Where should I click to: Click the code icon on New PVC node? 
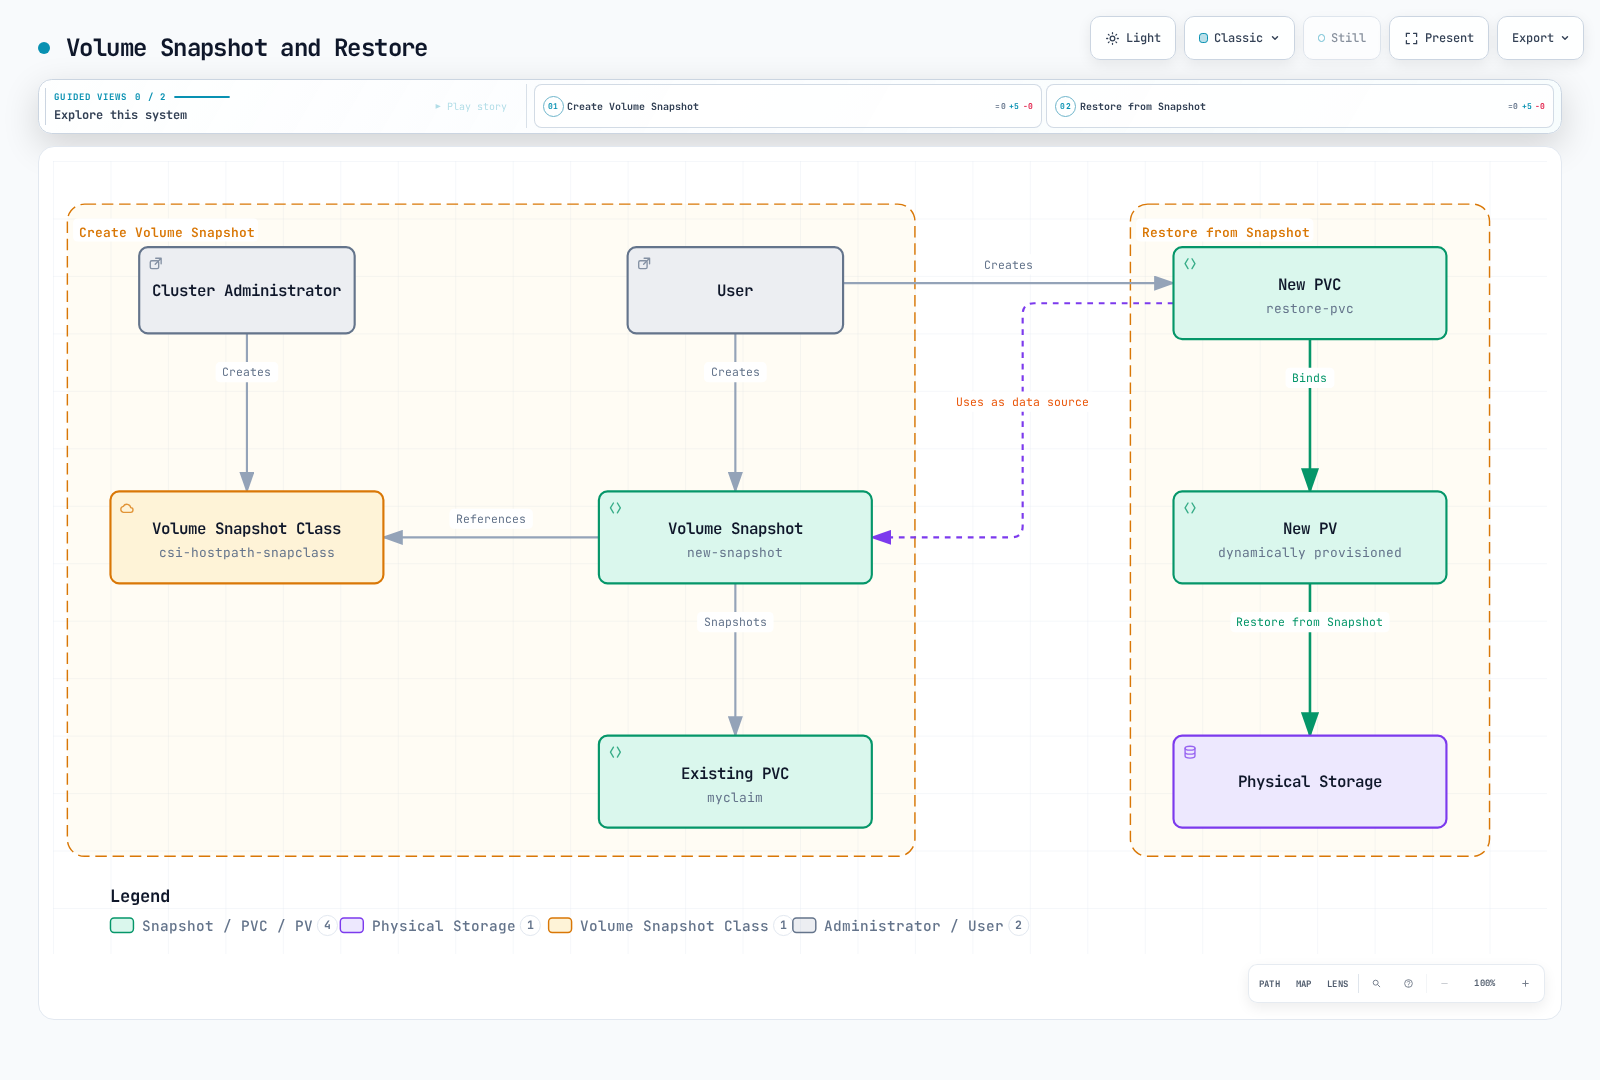(1190, 264)
